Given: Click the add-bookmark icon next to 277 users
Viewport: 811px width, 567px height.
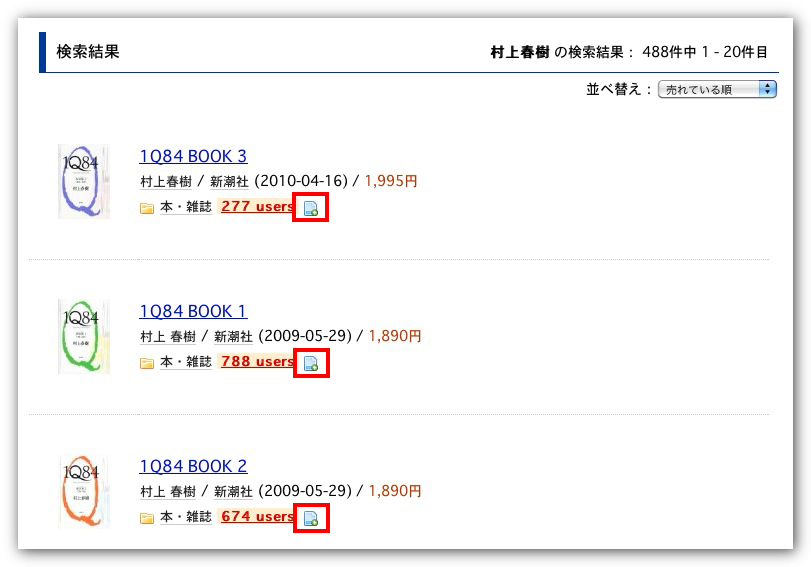Looking at the screenshot, I should (311, 208).
